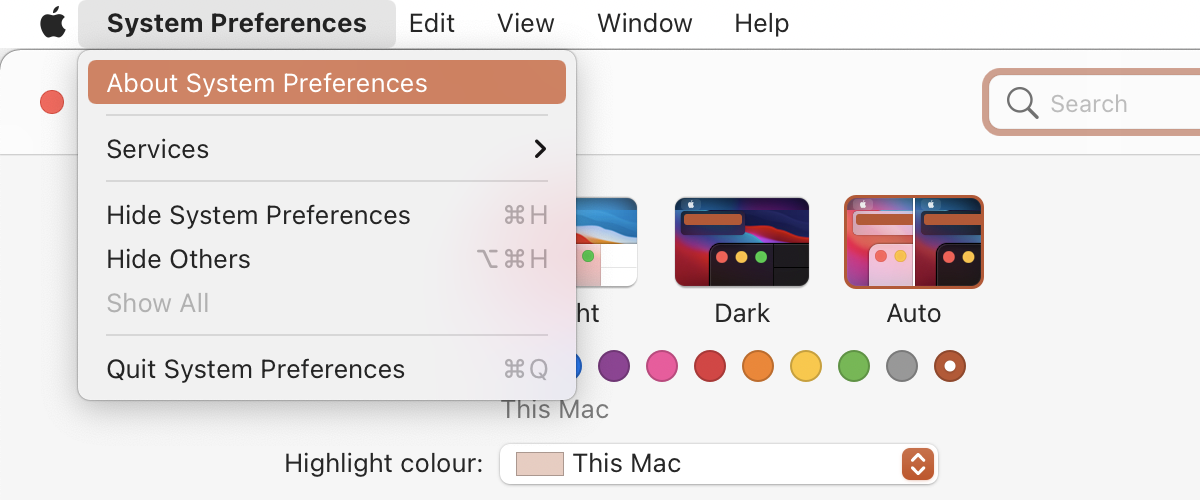Choose the green accent colour
The width and height of the screenshot is (1200, 500).
point(854,366)
